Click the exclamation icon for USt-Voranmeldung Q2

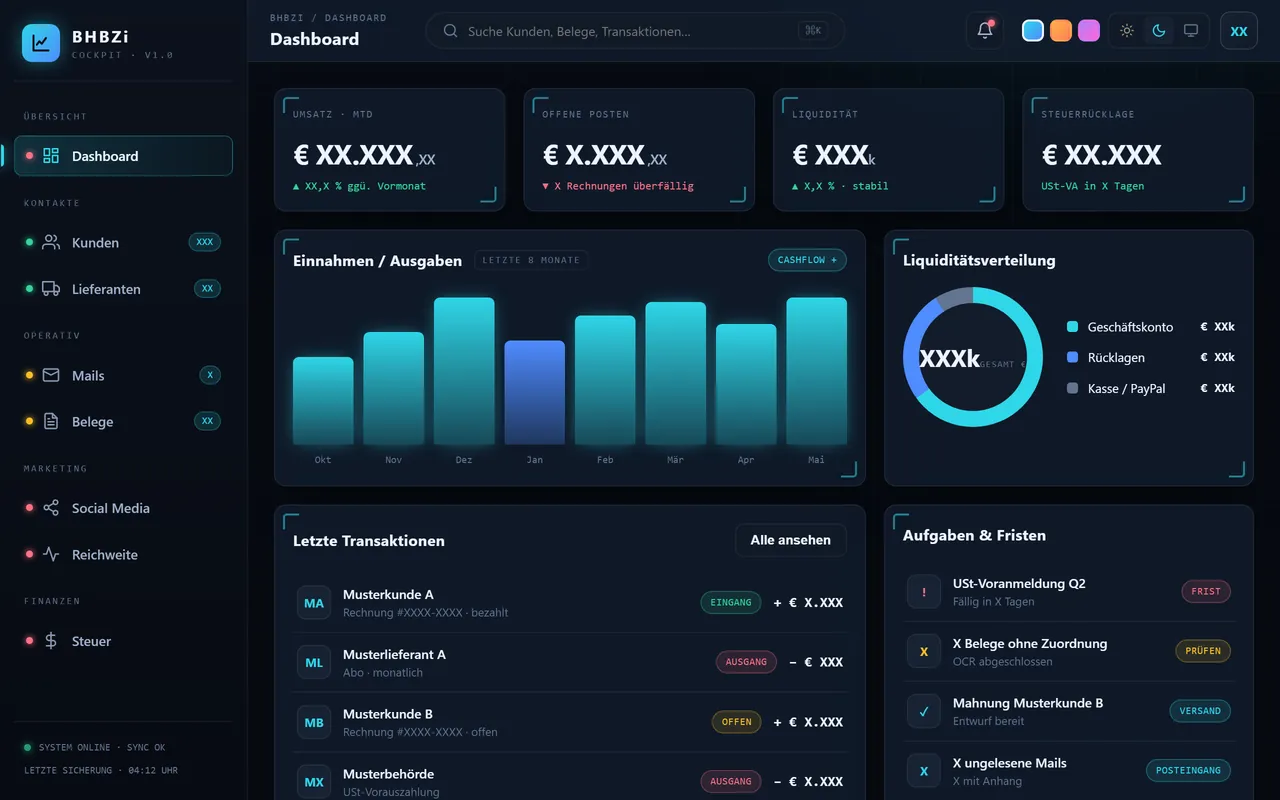[924, 592]
